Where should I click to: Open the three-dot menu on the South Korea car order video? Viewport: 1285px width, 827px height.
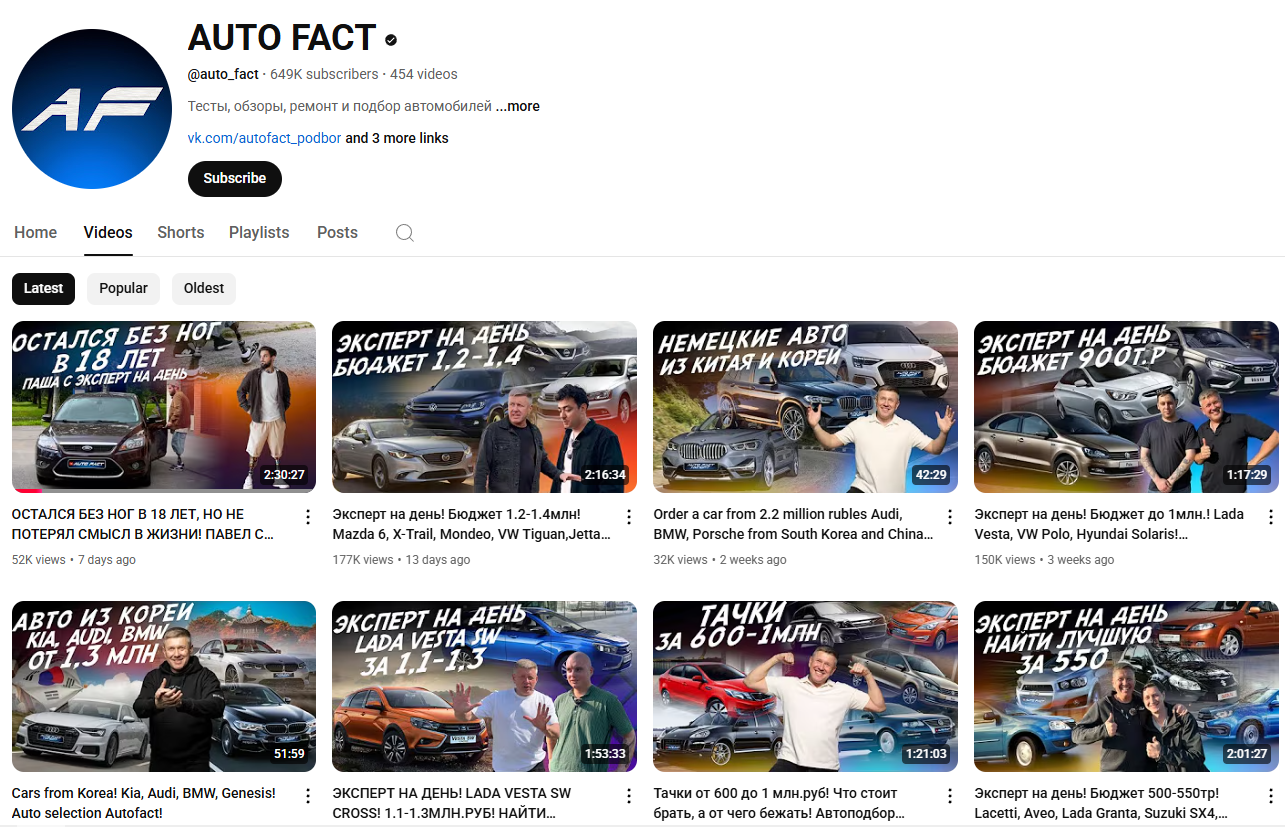949,516
